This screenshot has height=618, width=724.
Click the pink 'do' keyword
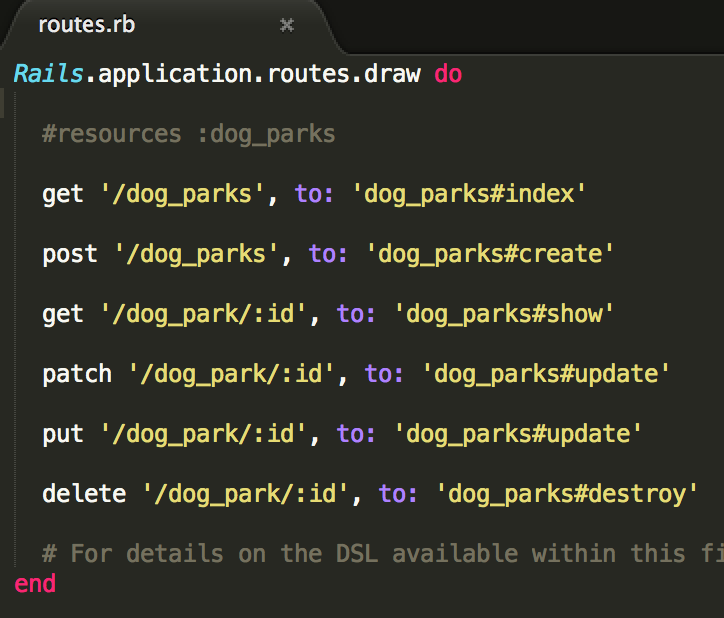(448, 74)
